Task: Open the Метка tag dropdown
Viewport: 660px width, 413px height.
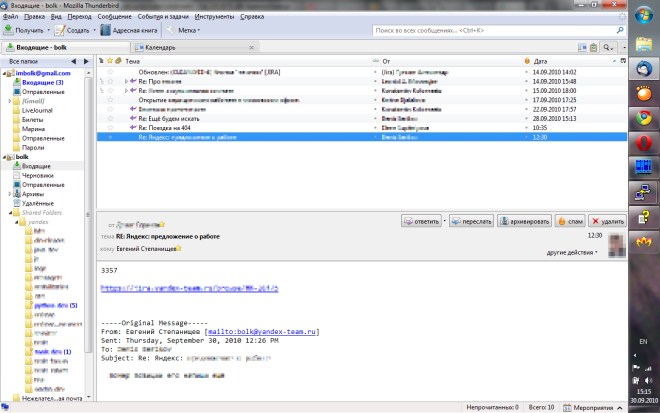Action: click(184, 30)
